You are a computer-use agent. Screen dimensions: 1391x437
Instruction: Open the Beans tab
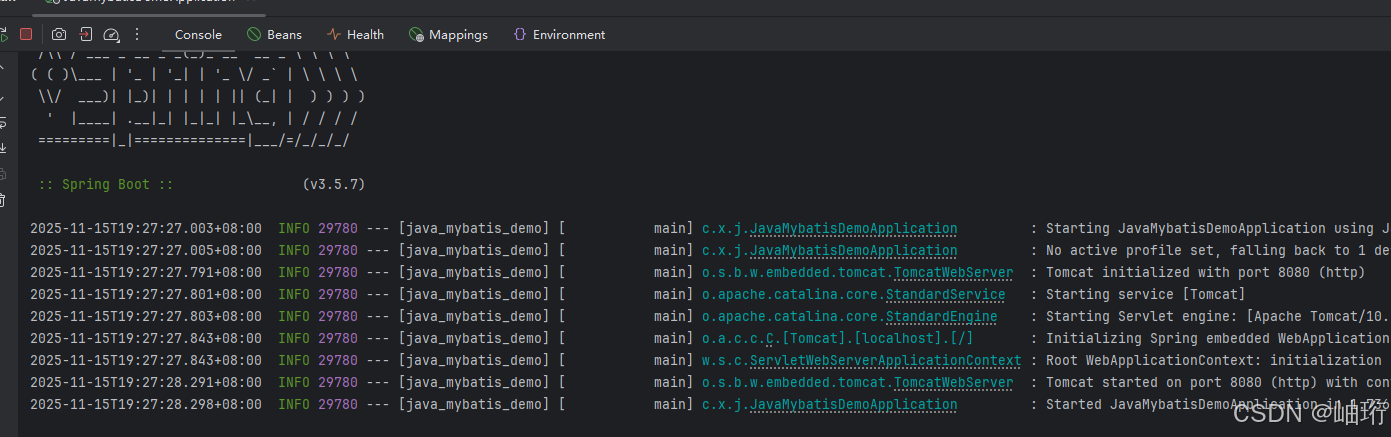tap(275, 34)
